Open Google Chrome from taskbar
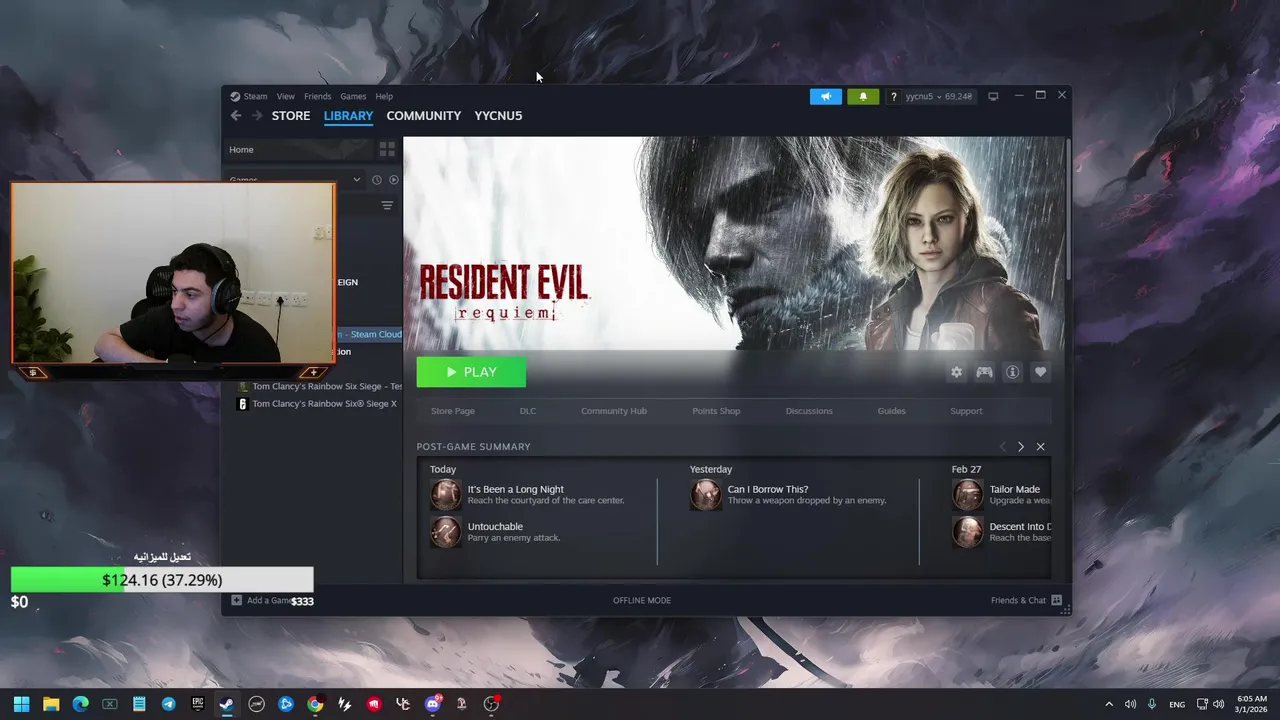The height and width of the screenshot is (720, 1280). point(315,704)
